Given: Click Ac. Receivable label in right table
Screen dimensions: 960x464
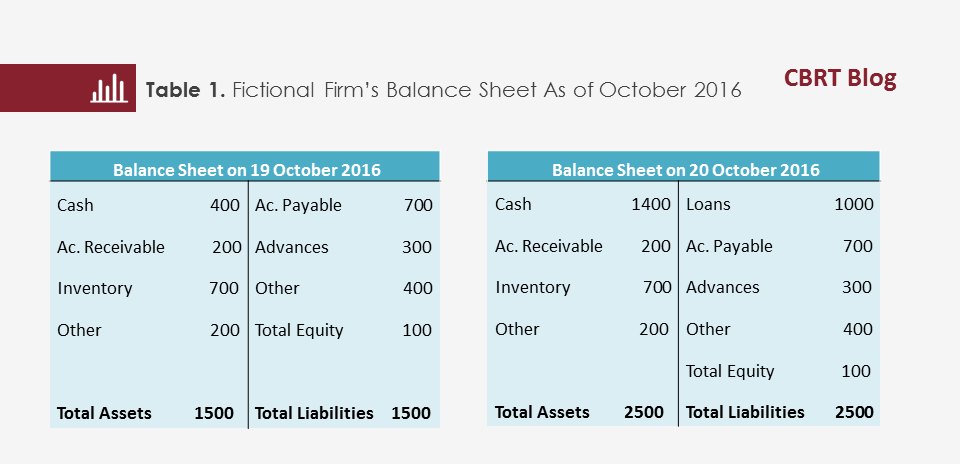Looking at the screenshot, I should [549, 246].
